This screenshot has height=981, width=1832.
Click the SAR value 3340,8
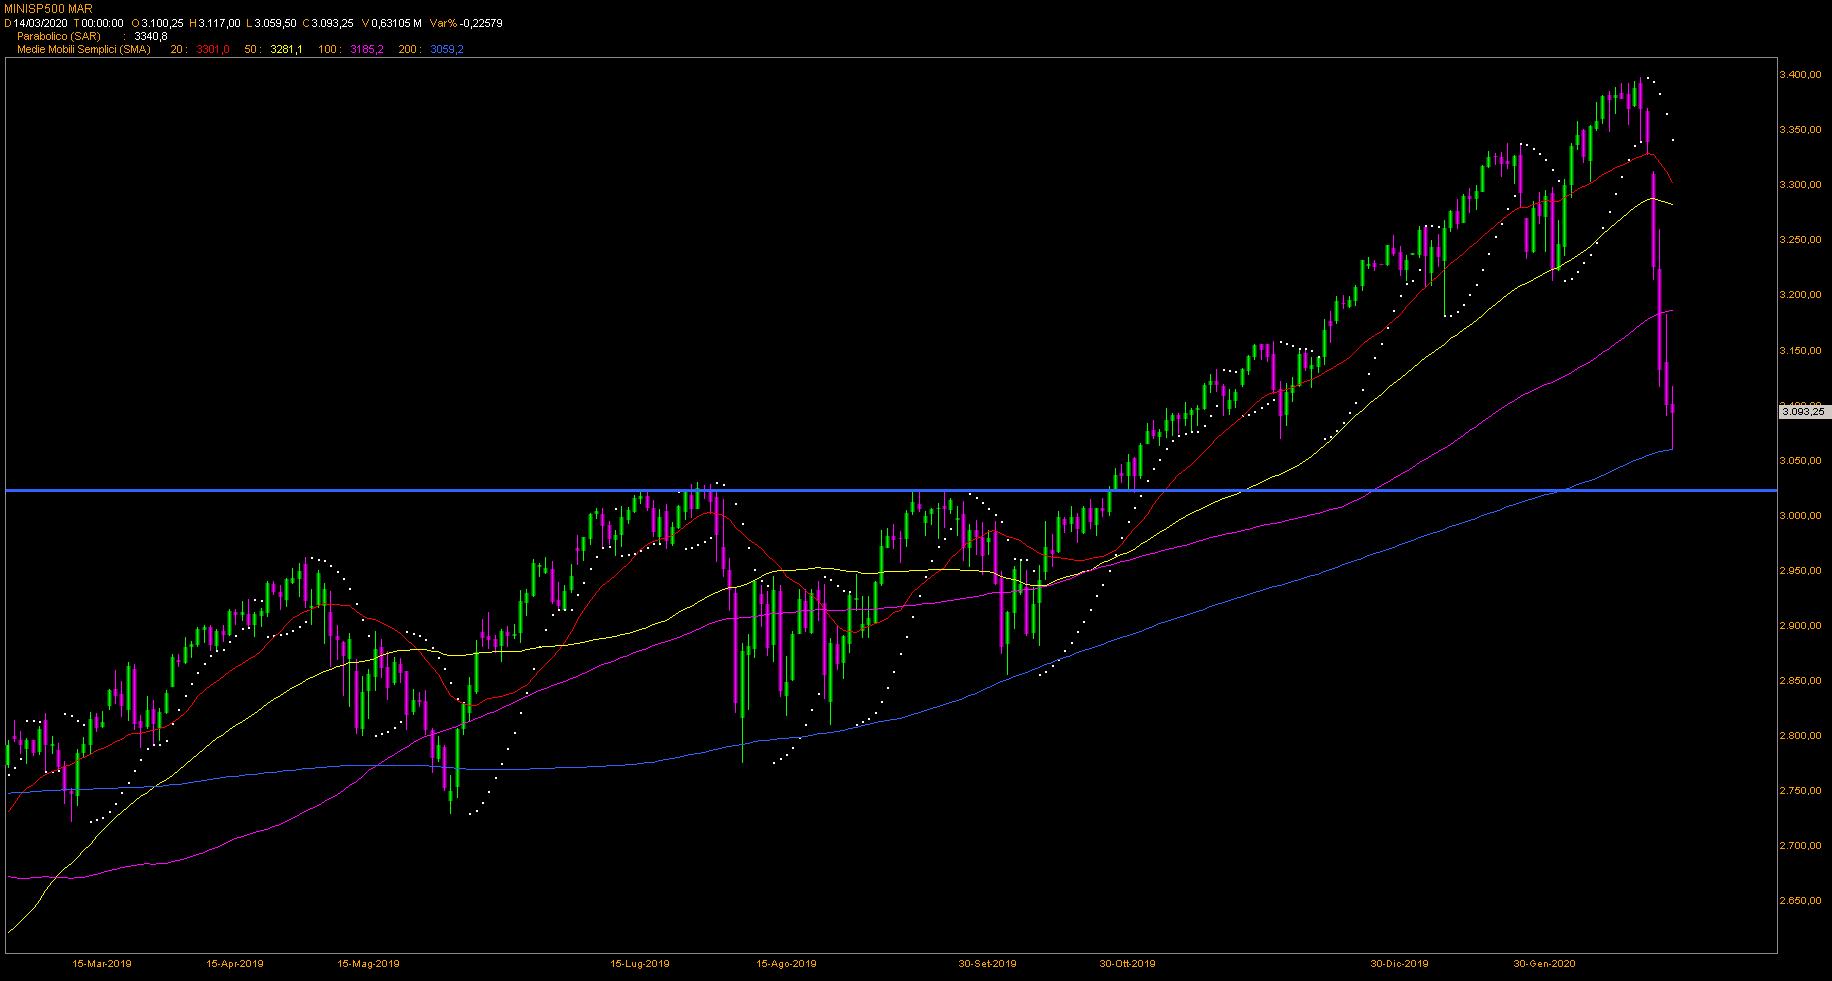[x=151, y=36]
